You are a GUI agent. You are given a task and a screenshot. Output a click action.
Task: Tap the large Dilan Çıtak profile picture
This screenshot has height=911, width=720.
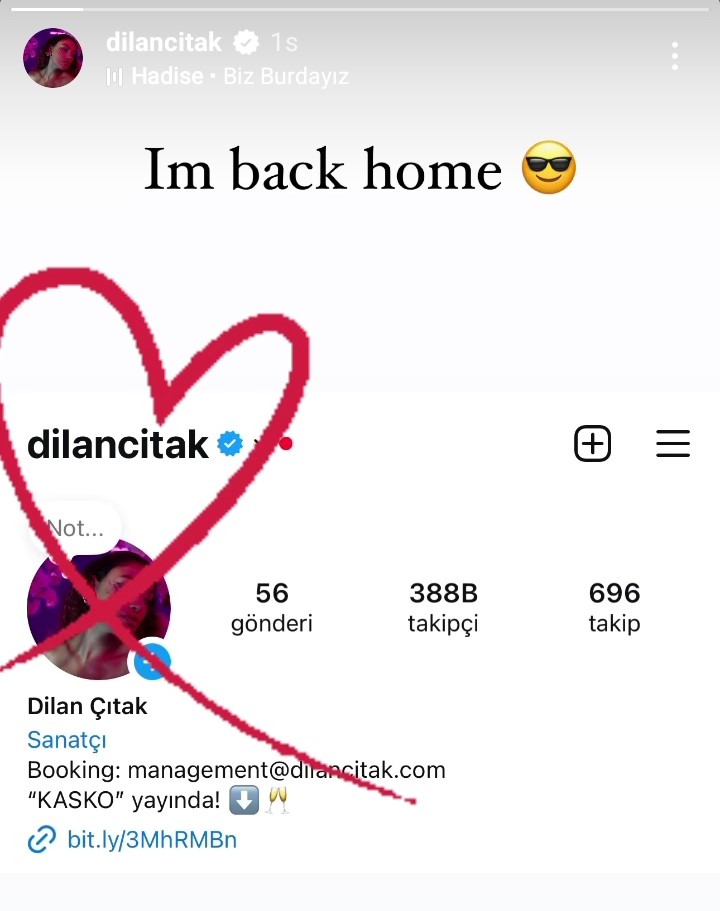(99, 608)
